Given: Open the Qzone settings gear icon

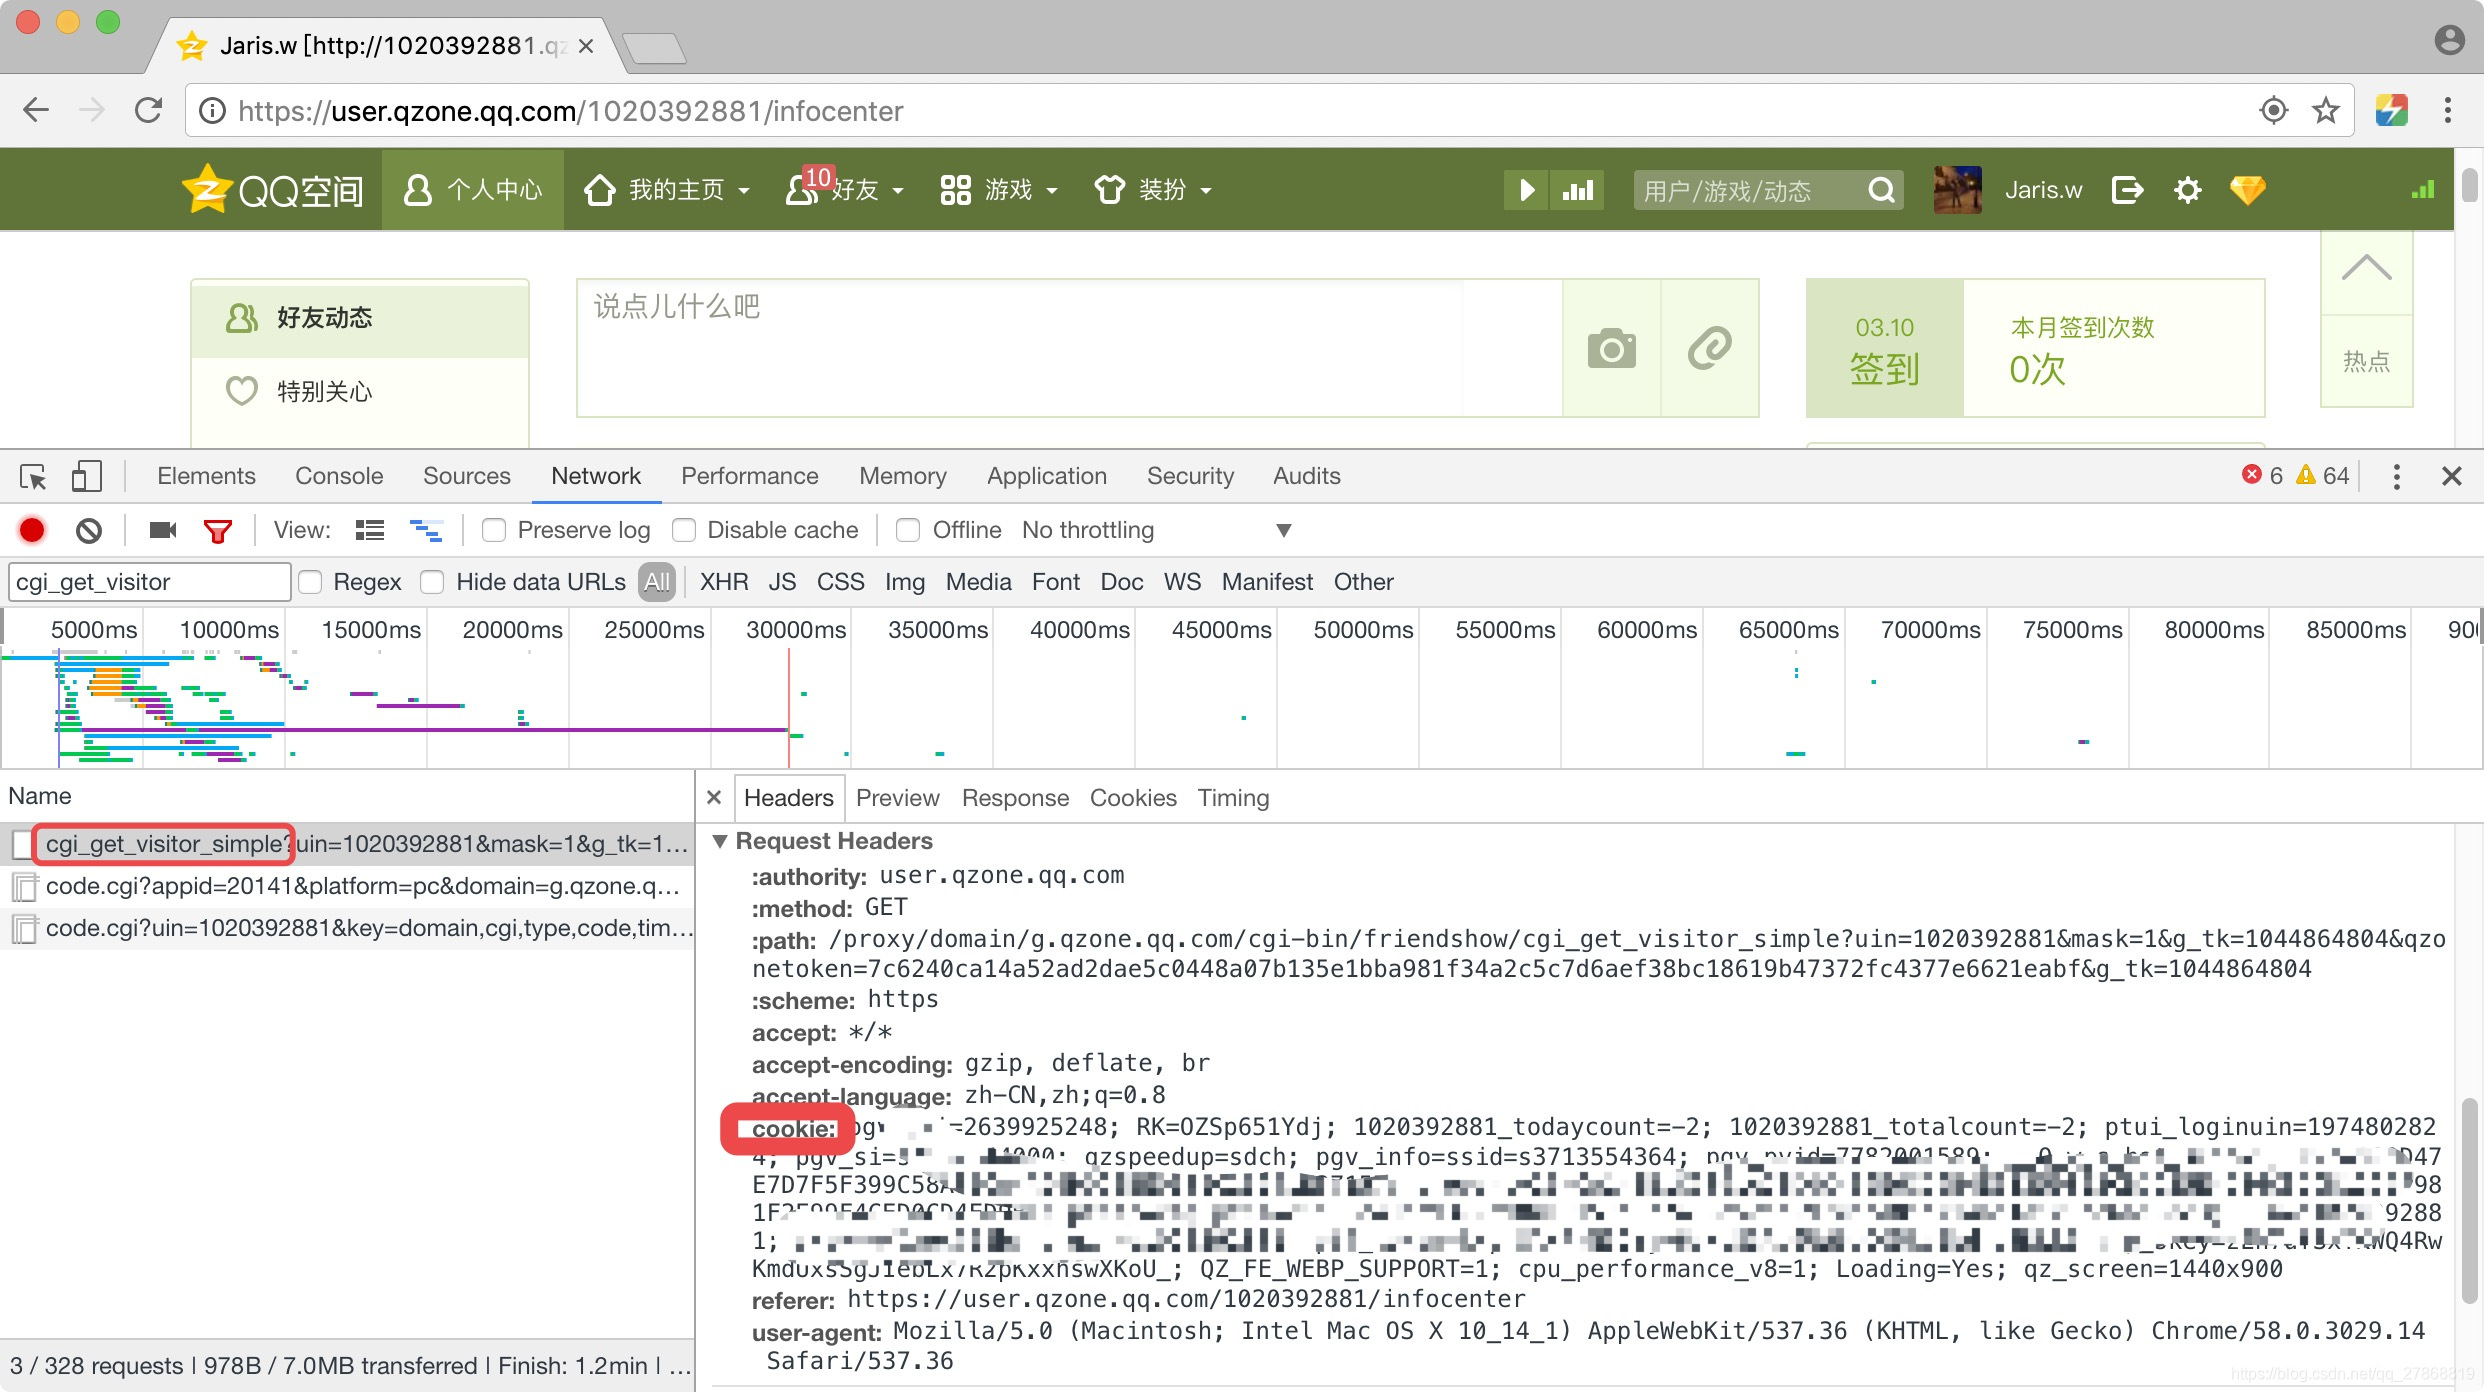Looking at the screenshot, I should pyautogui.click(x=2187, y=190).
